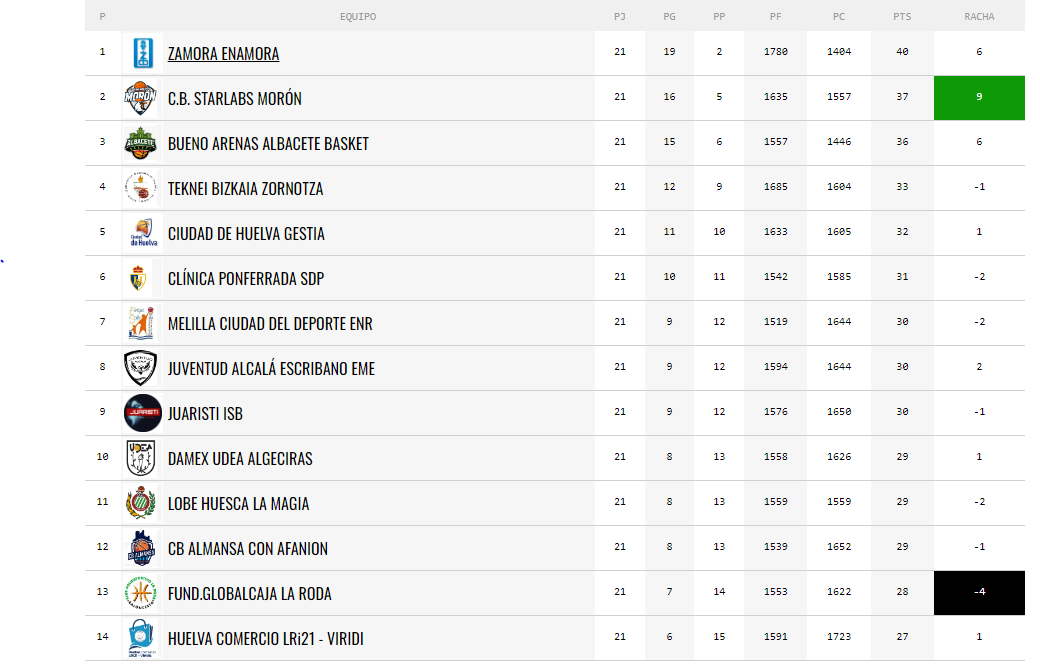Image resolution: width=1040 pixels, height=668 pixels.
Task: Sort table by the PTS column header
Action: coord(902,17)
